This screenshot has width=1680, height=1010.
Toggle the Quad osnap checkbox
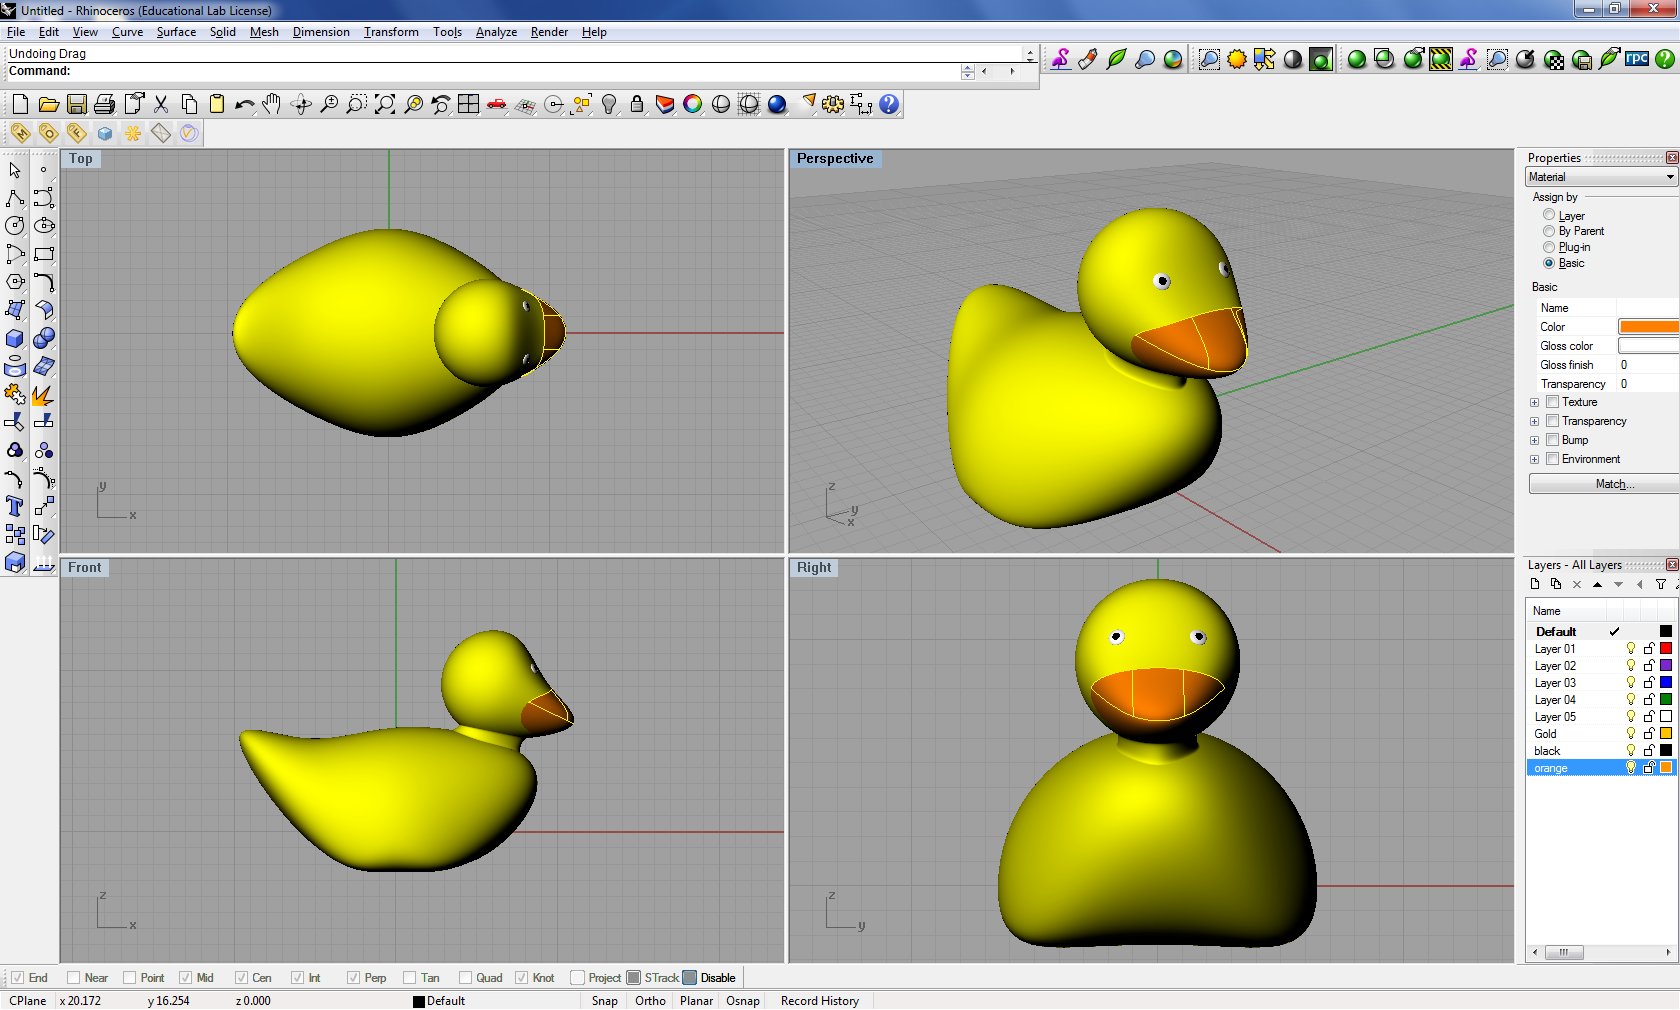point(466,978)
